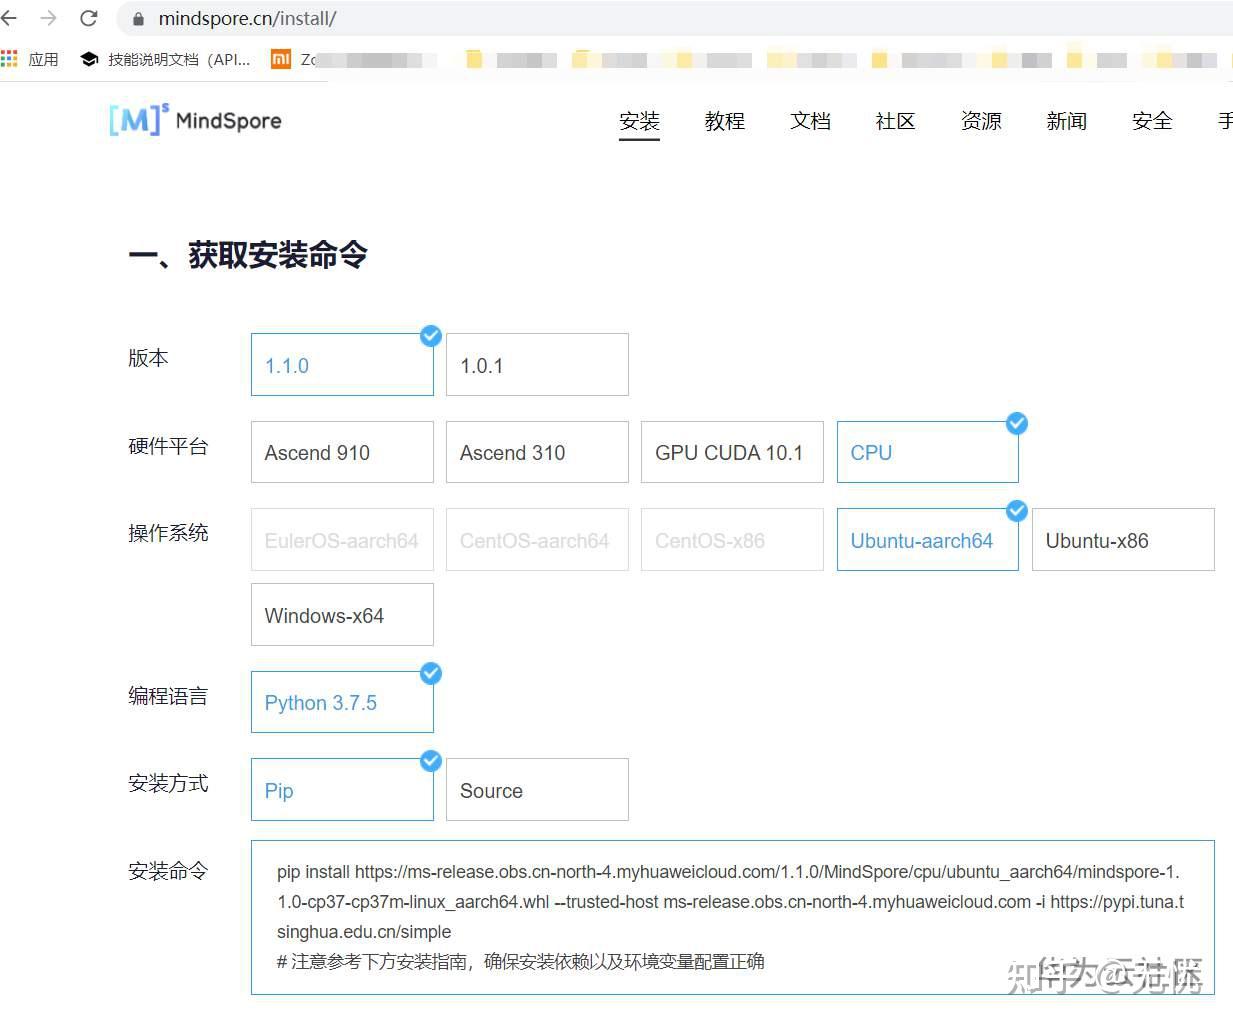Click the orange Mi bookmark icon
The height and width of the screenshot is (1027, 1233).
281,59
